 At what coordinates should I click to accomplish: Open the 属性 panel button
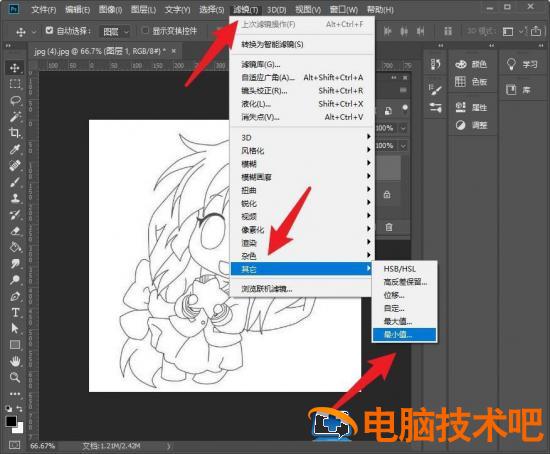point(471,107)
